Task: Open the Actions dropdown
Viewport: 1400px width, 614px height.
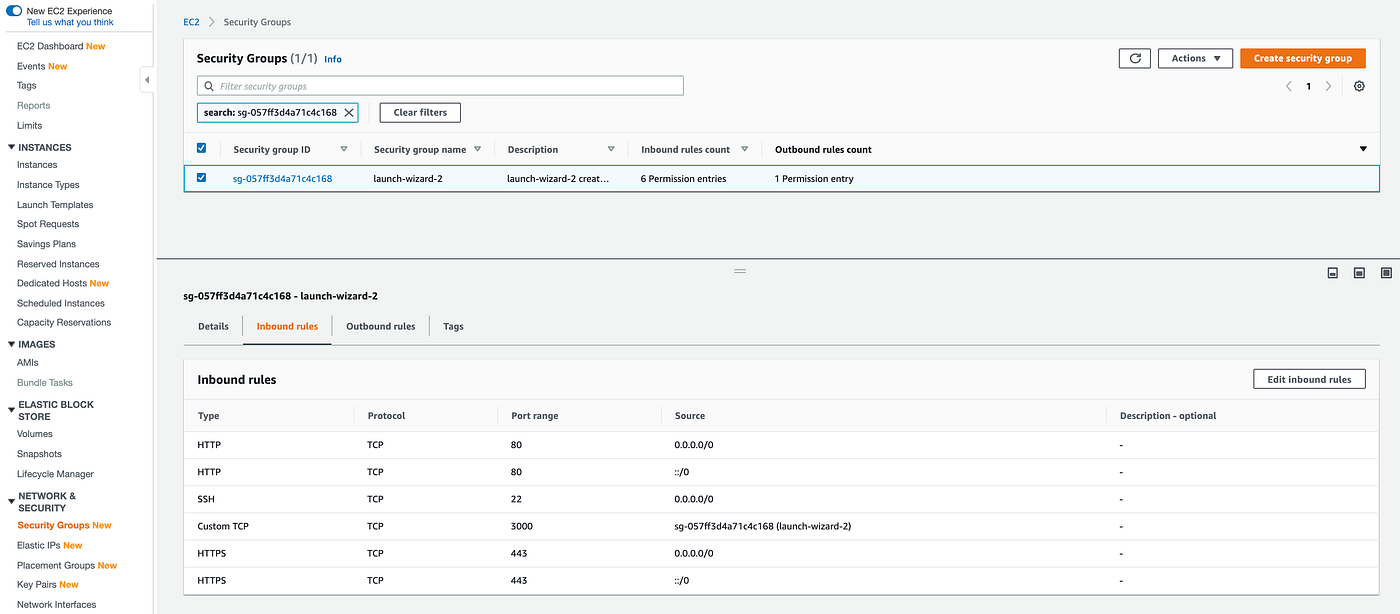Action: point(1195,58)
